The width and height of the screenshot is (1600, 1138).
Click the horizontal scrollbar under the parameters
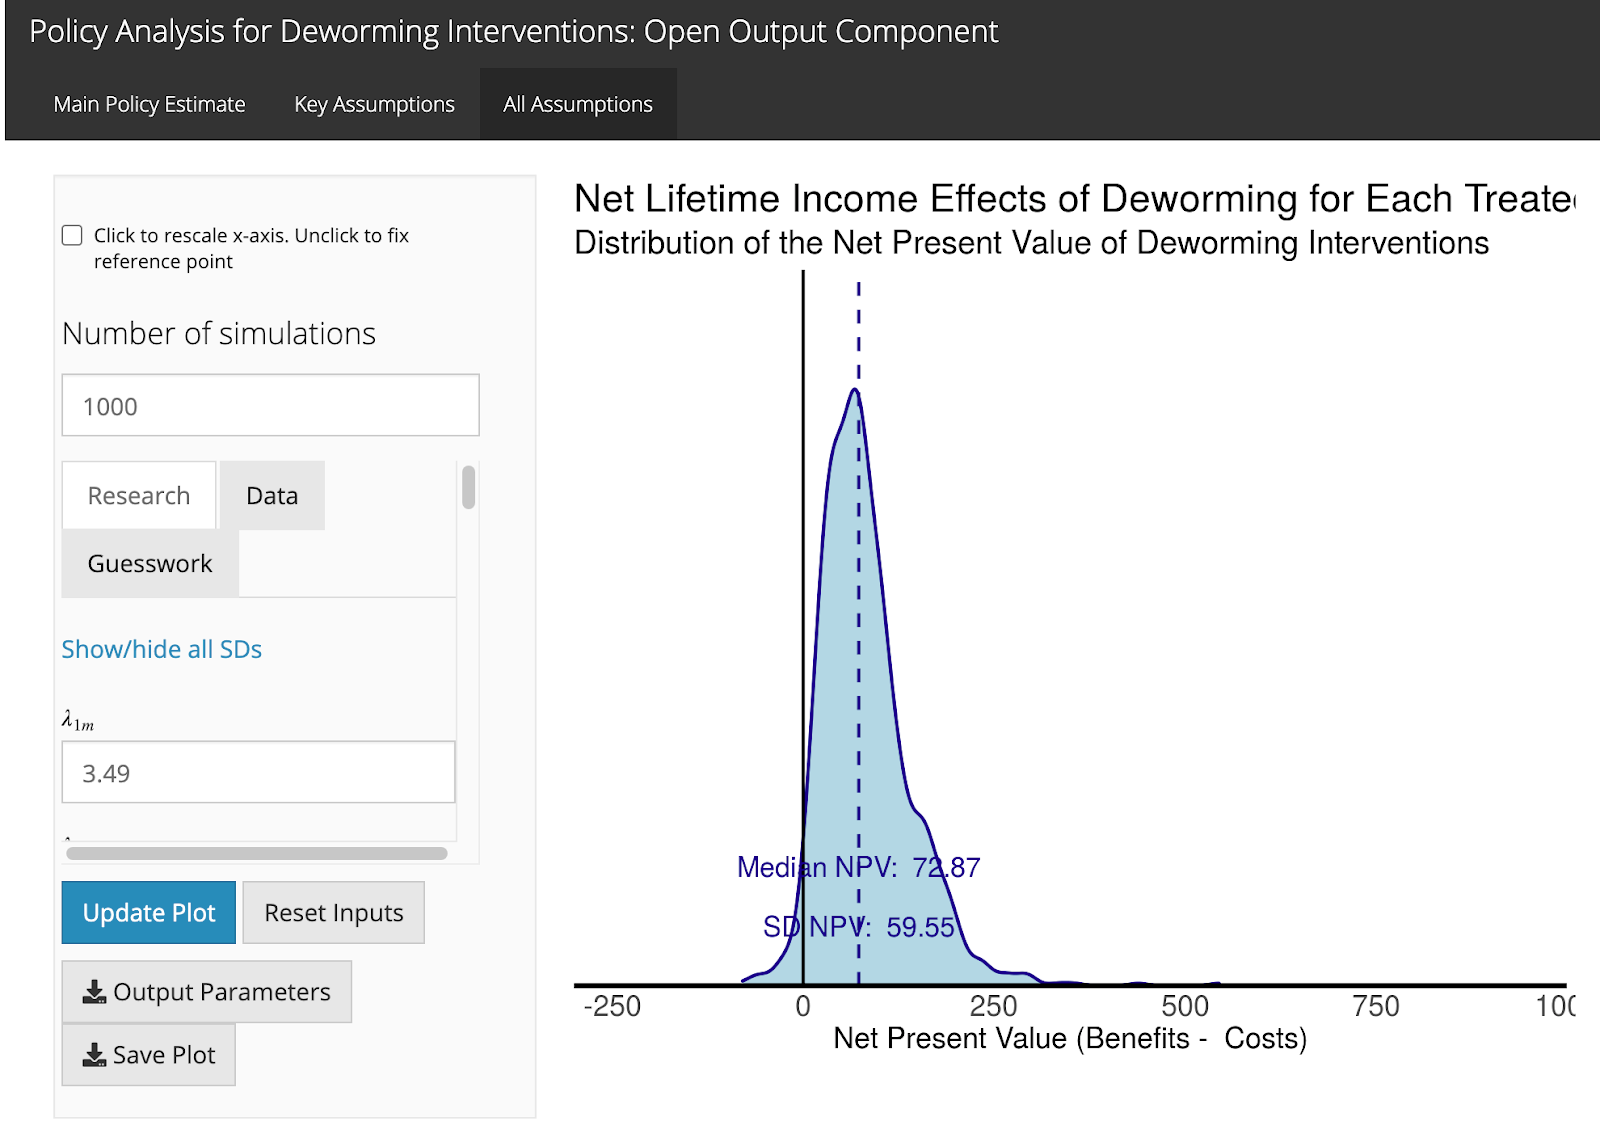(x=257, y=853)
